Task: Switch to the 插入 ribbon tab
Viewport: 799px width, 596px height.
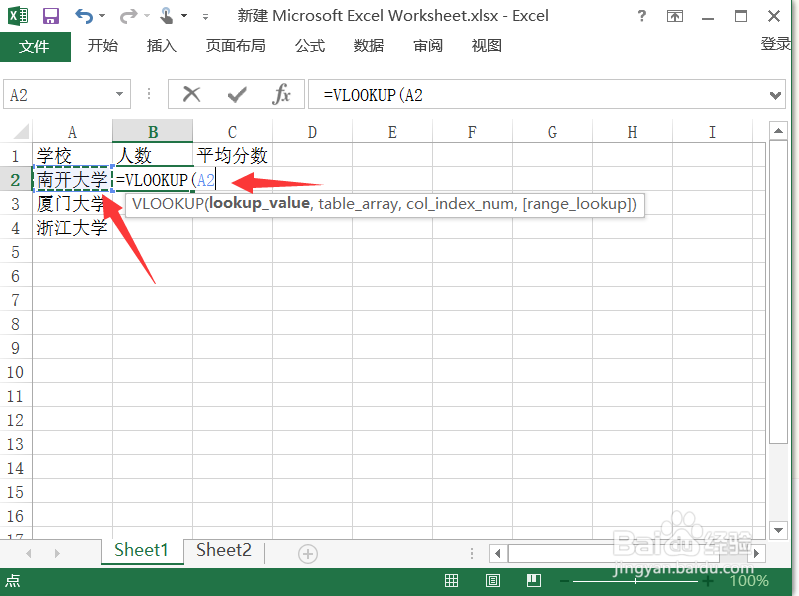Action: [162, 46]
